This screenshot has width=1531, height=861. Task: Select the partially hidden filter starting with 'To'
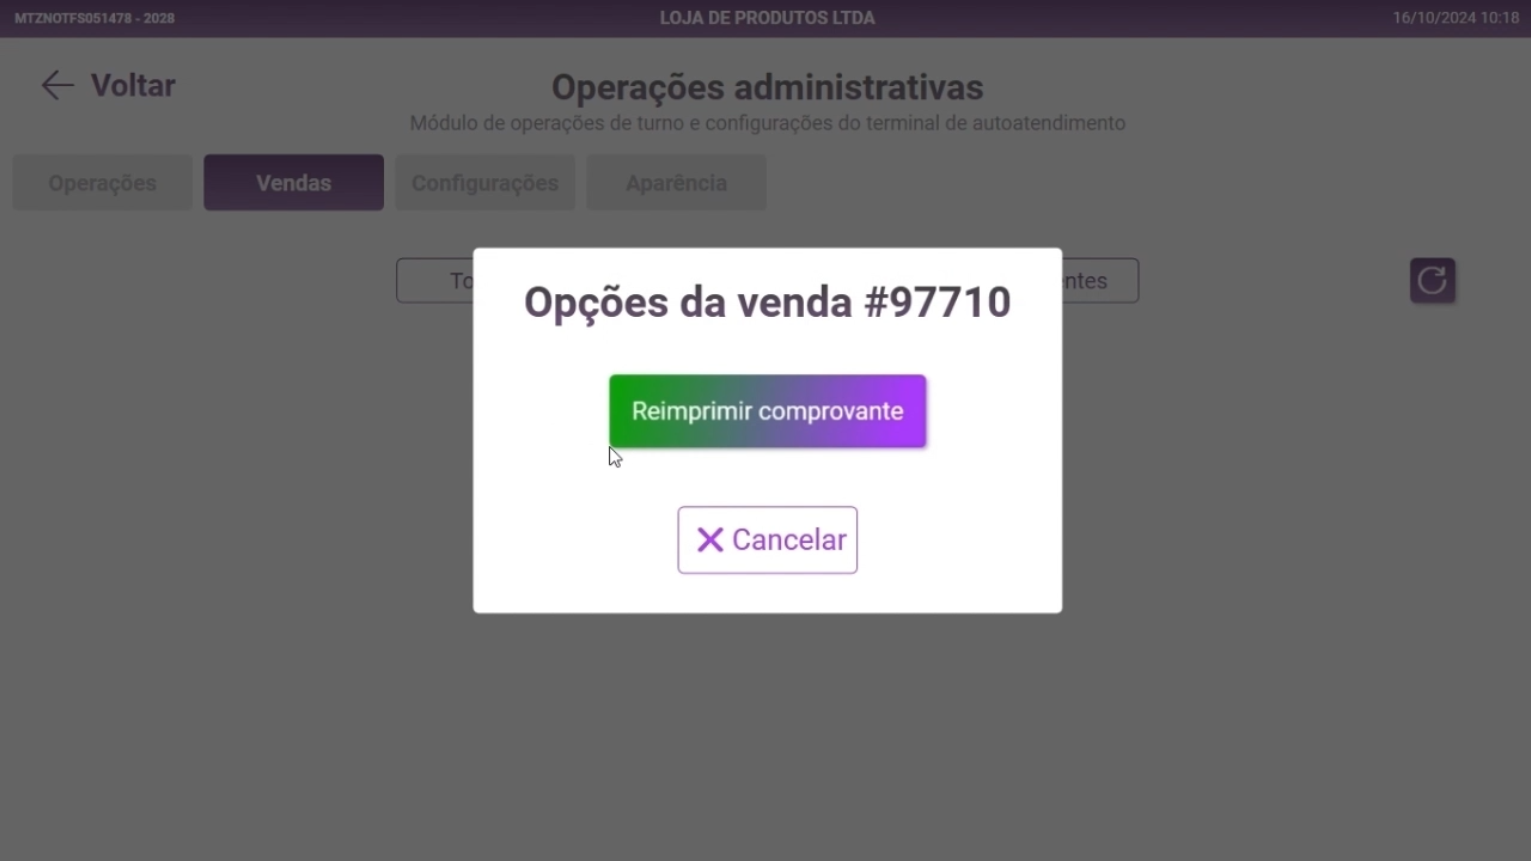(435, 281)
